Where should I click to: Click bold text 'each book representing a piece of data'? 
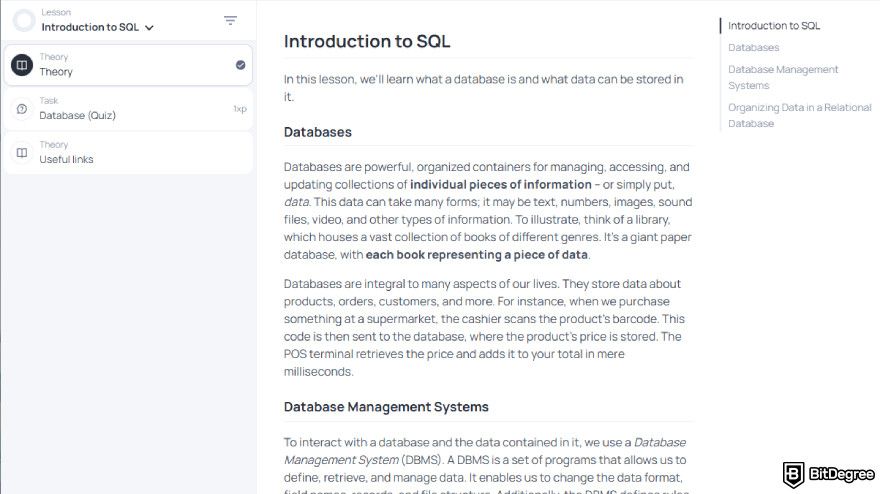[x=476, y=255]
